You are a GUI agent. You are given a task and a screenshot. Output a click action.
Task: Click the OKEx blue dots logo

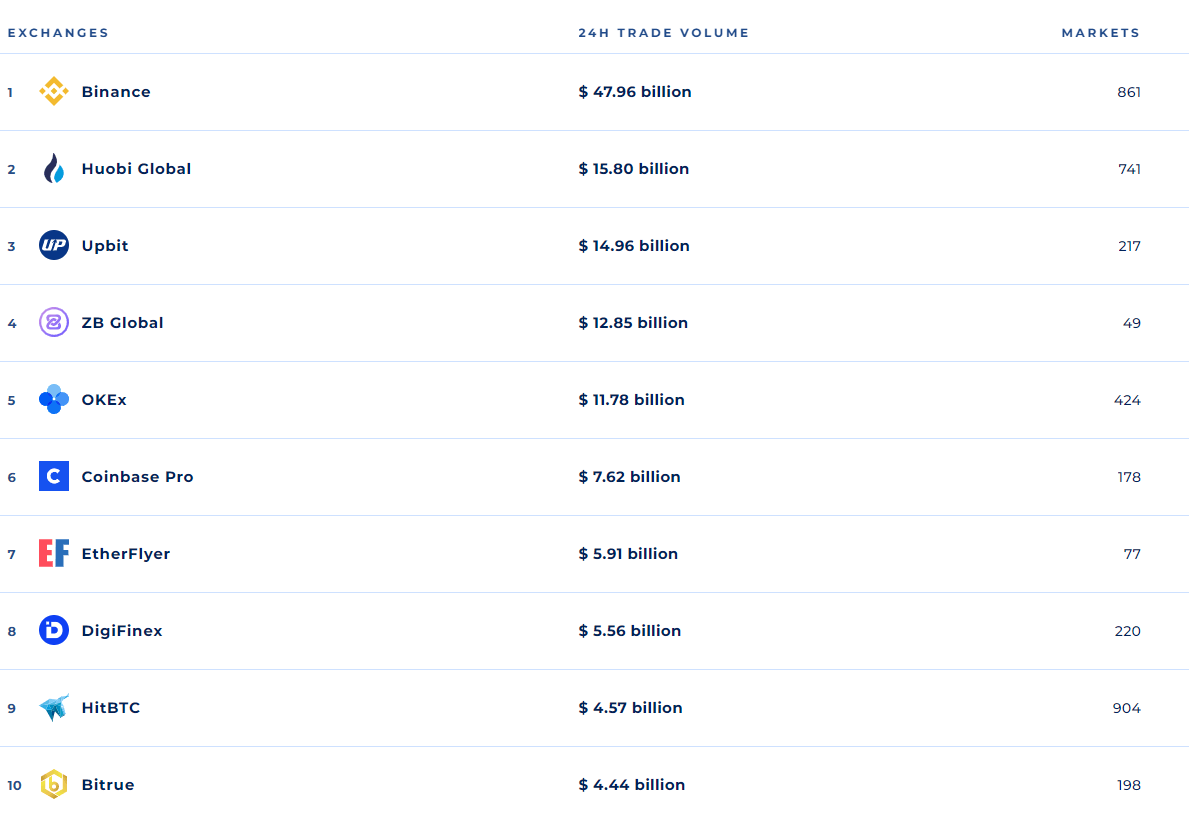54,399
